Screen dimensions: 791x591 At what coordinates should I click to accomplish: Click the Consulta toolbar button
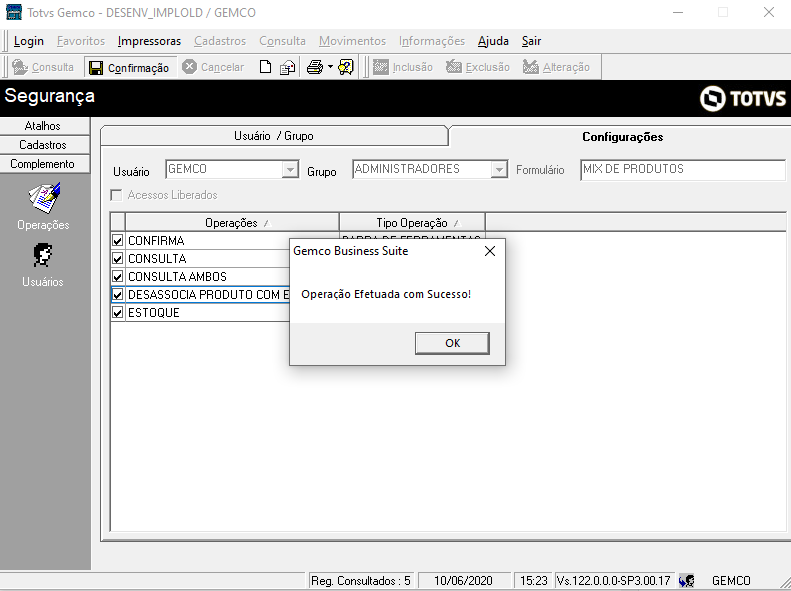(x=43, y=67)
